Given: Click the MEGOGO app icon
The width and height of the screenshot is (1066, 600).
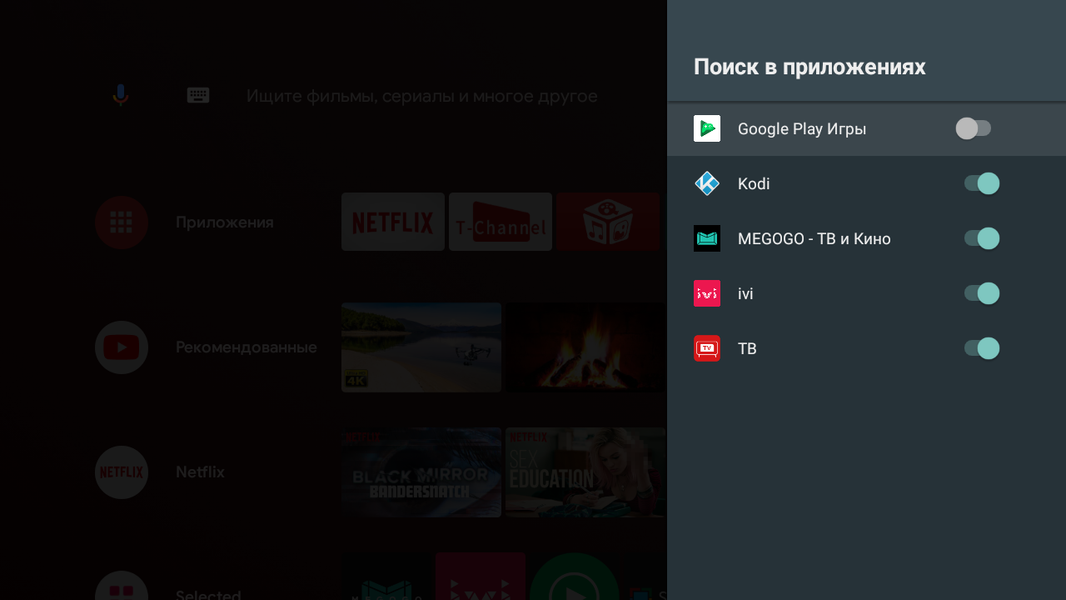Looking at the screenshot, I should (x=707, y=239).
